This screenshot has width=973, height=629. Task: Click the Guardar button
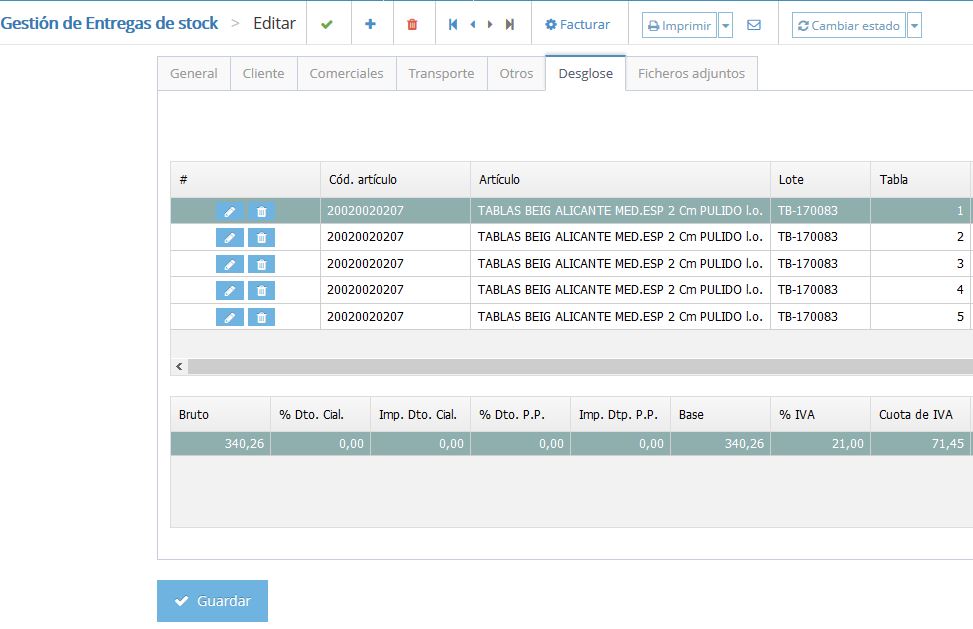click(x=212, y=600)
